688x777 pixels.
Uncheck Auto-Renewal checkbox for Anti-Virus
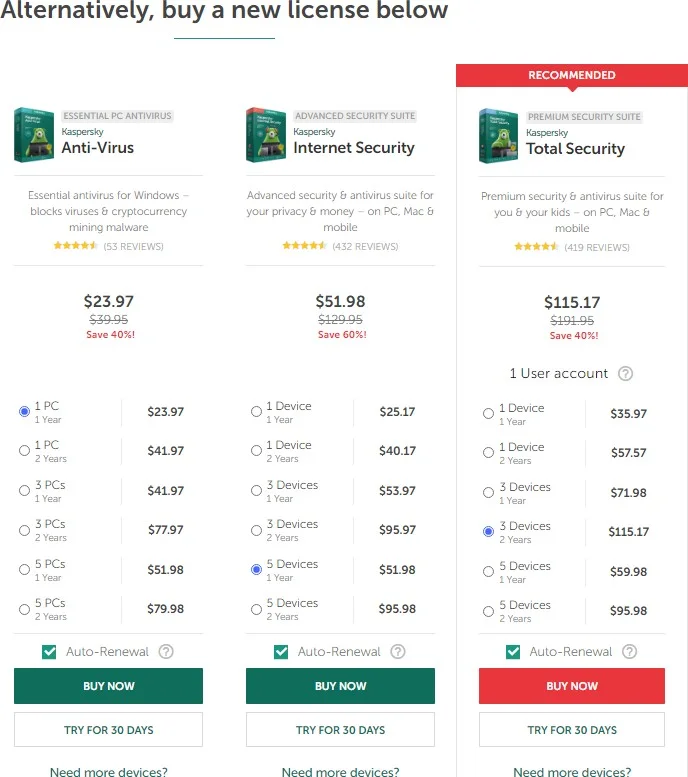[49, 652]
